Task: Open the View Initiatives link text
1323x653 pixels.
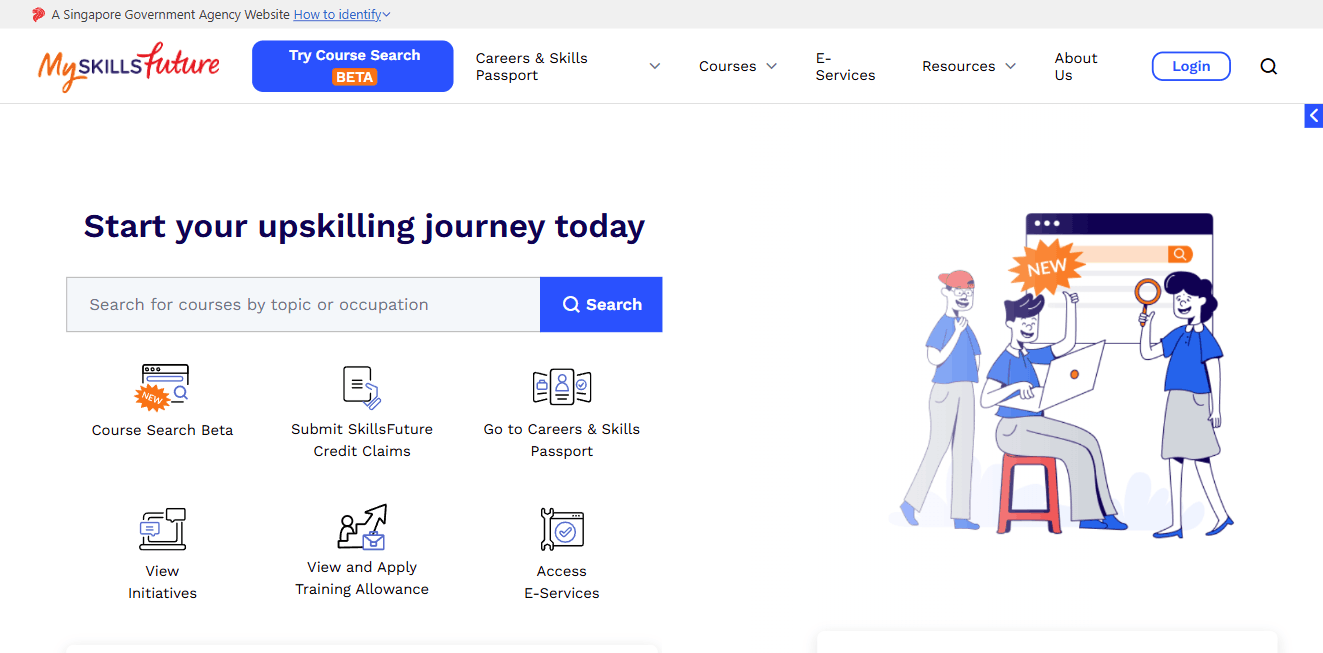Action: (162, 582)
